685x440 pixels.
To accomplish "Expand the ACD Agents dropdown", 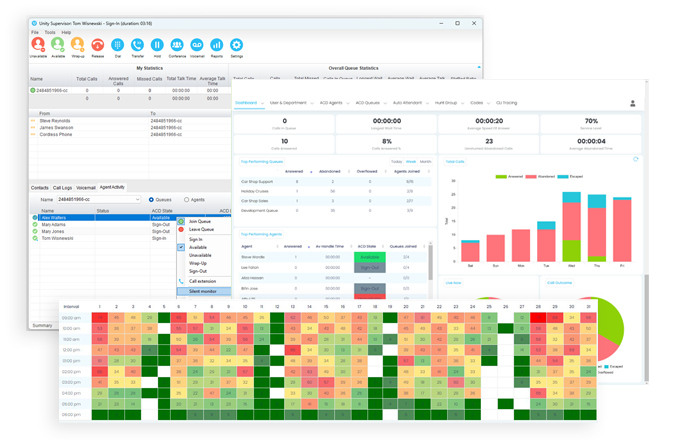I will point(348,104).
